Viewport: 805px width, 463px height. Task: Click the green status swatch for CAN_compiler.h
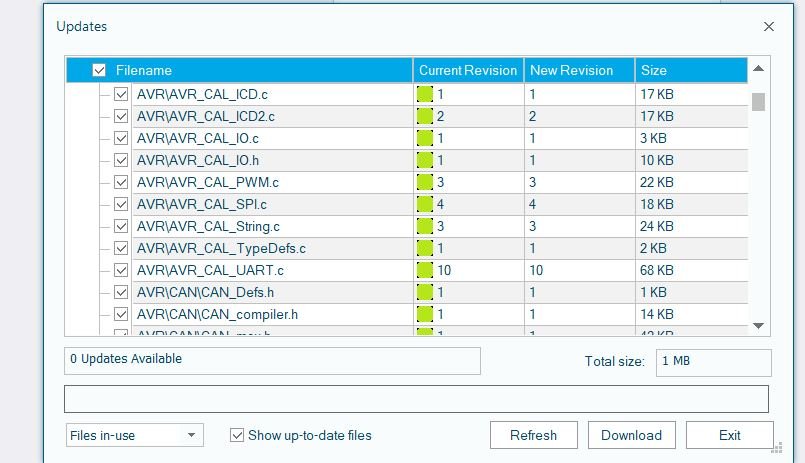point(425,314)
